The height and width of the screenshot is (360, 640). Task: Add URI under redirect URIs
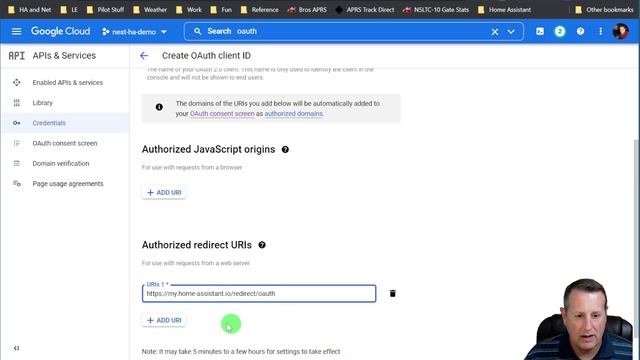(164, 320)
